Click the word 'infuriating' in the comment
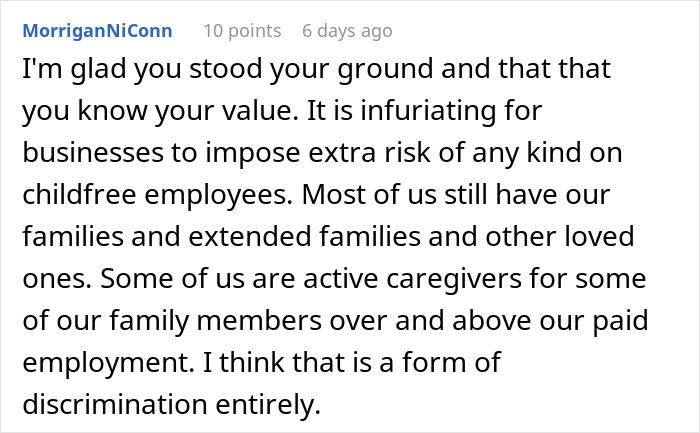Screen dimensions: 700x433 coord(428,110)
